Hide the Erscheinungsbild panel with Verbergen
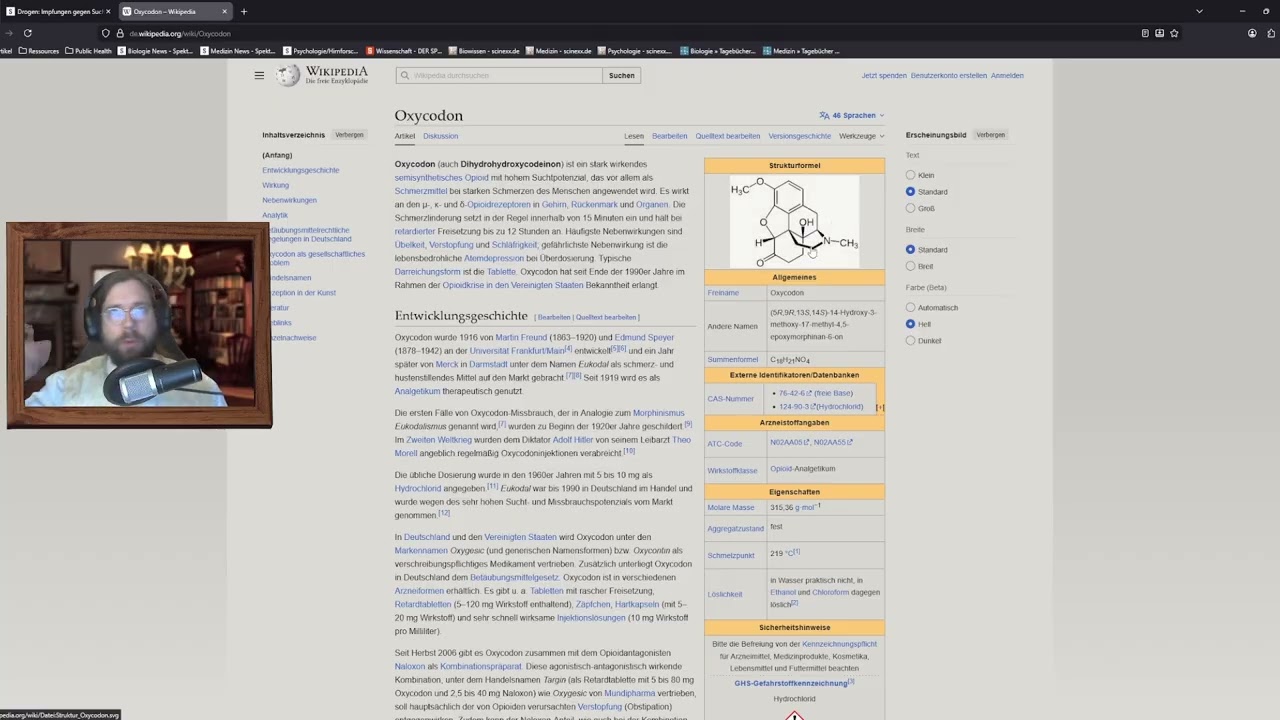 tap(990, 135)
